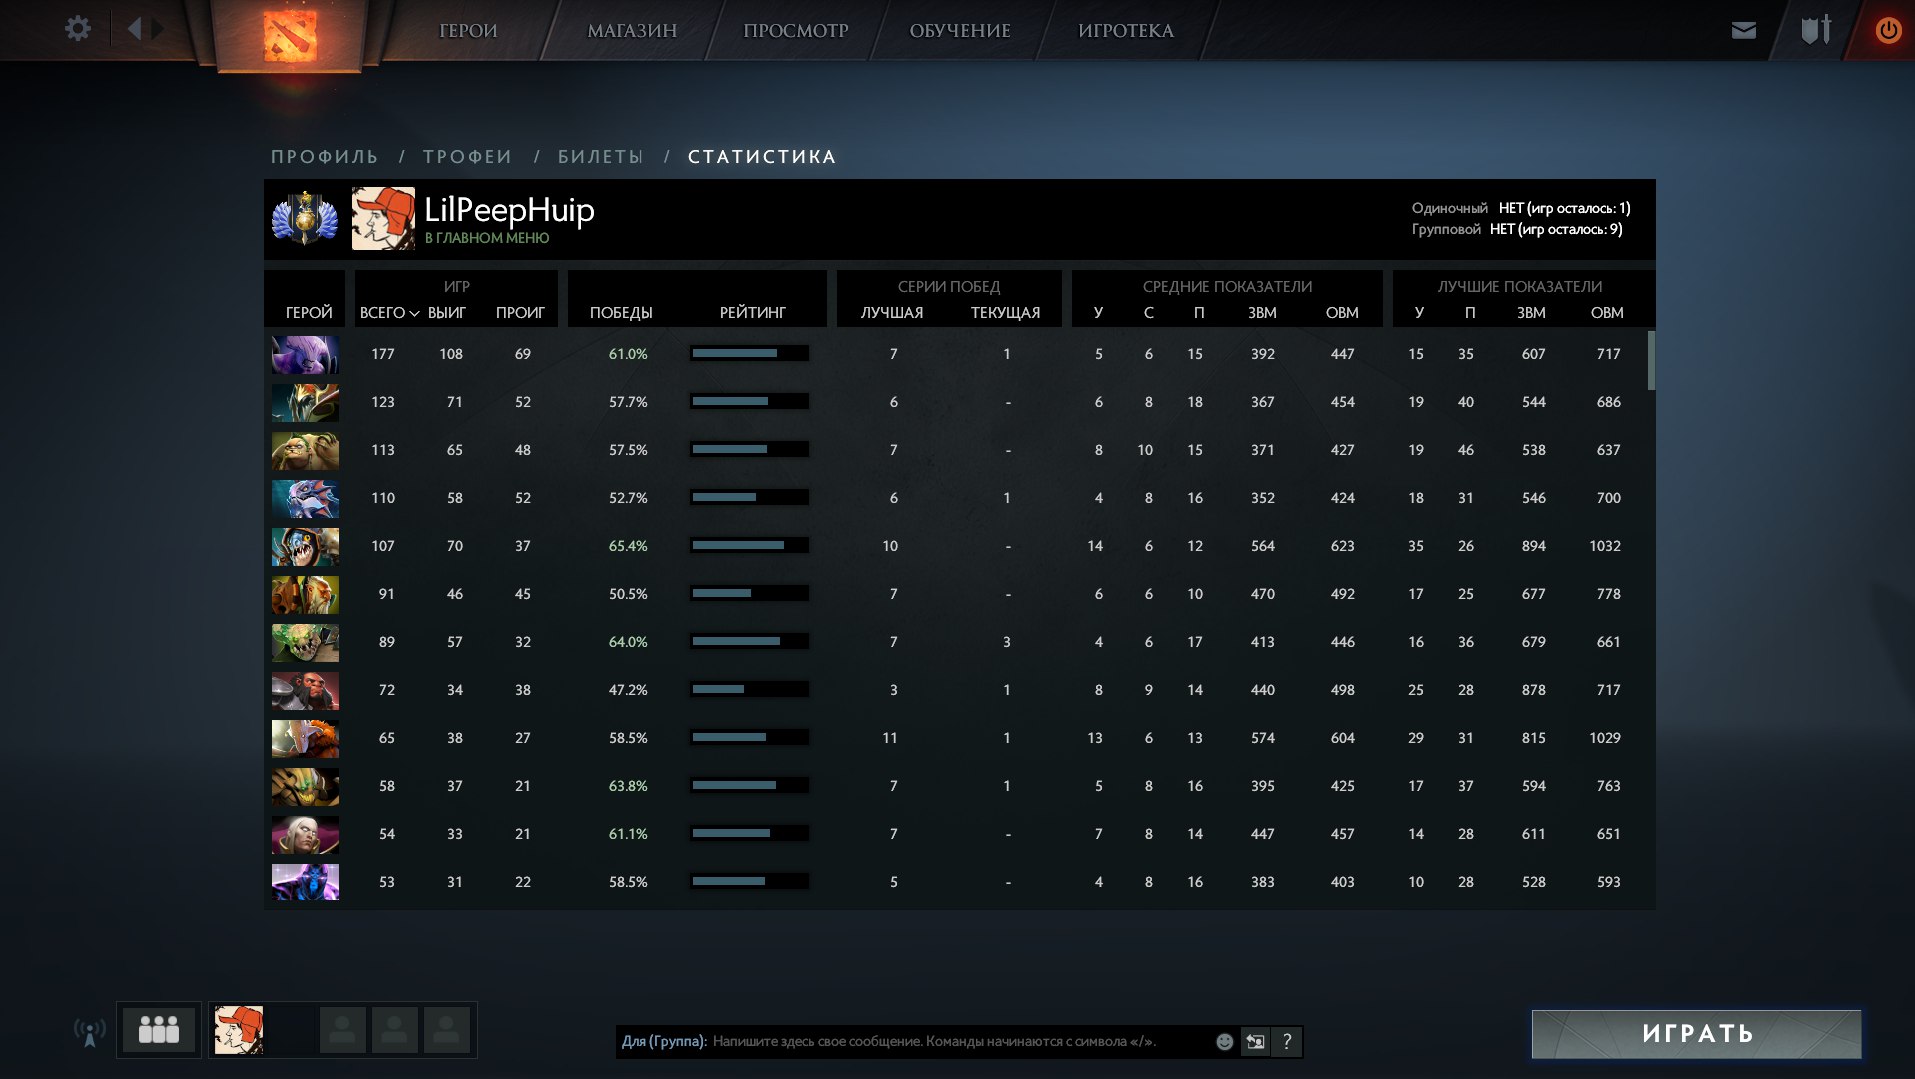Open the ГЕРОИ menu tab

pyautogui.click(x=468, y=31)
